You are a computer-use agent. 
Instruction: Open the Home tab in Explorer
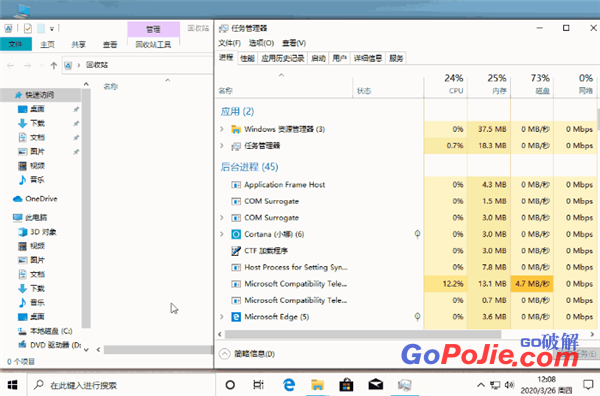click(x=47, y=44)
